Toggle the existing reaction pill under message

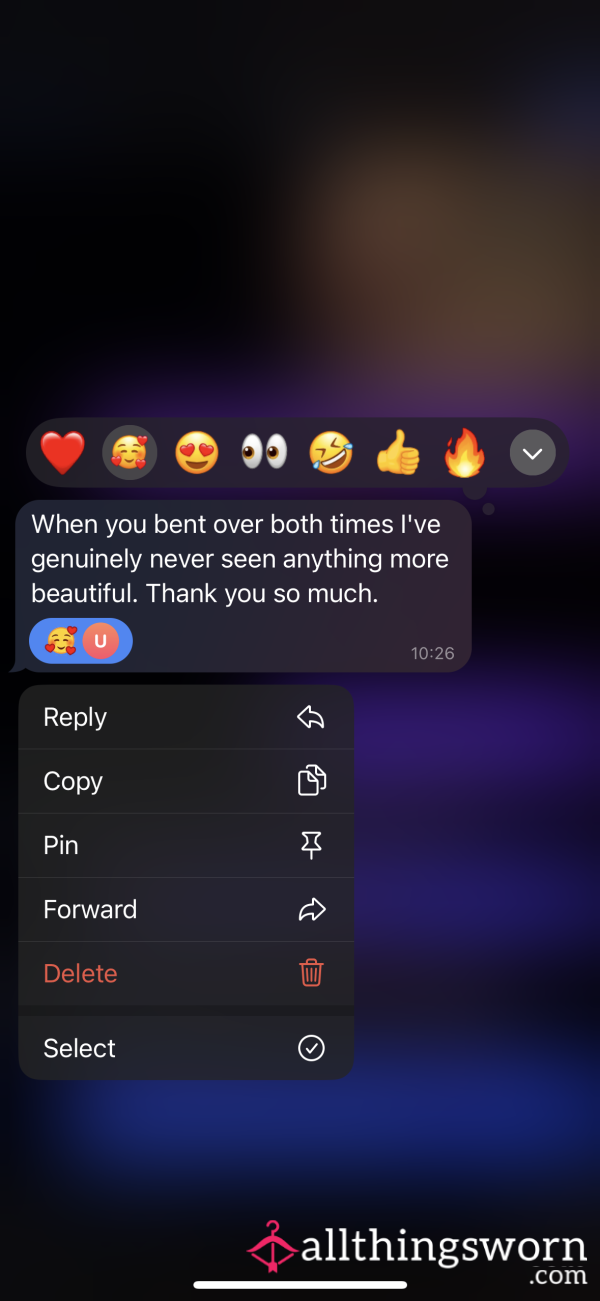tap(81, 641)
